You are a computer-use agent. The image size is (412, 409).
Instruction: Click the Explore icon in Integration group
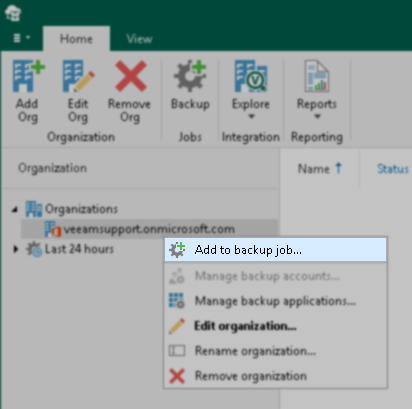tap(251, 76)
